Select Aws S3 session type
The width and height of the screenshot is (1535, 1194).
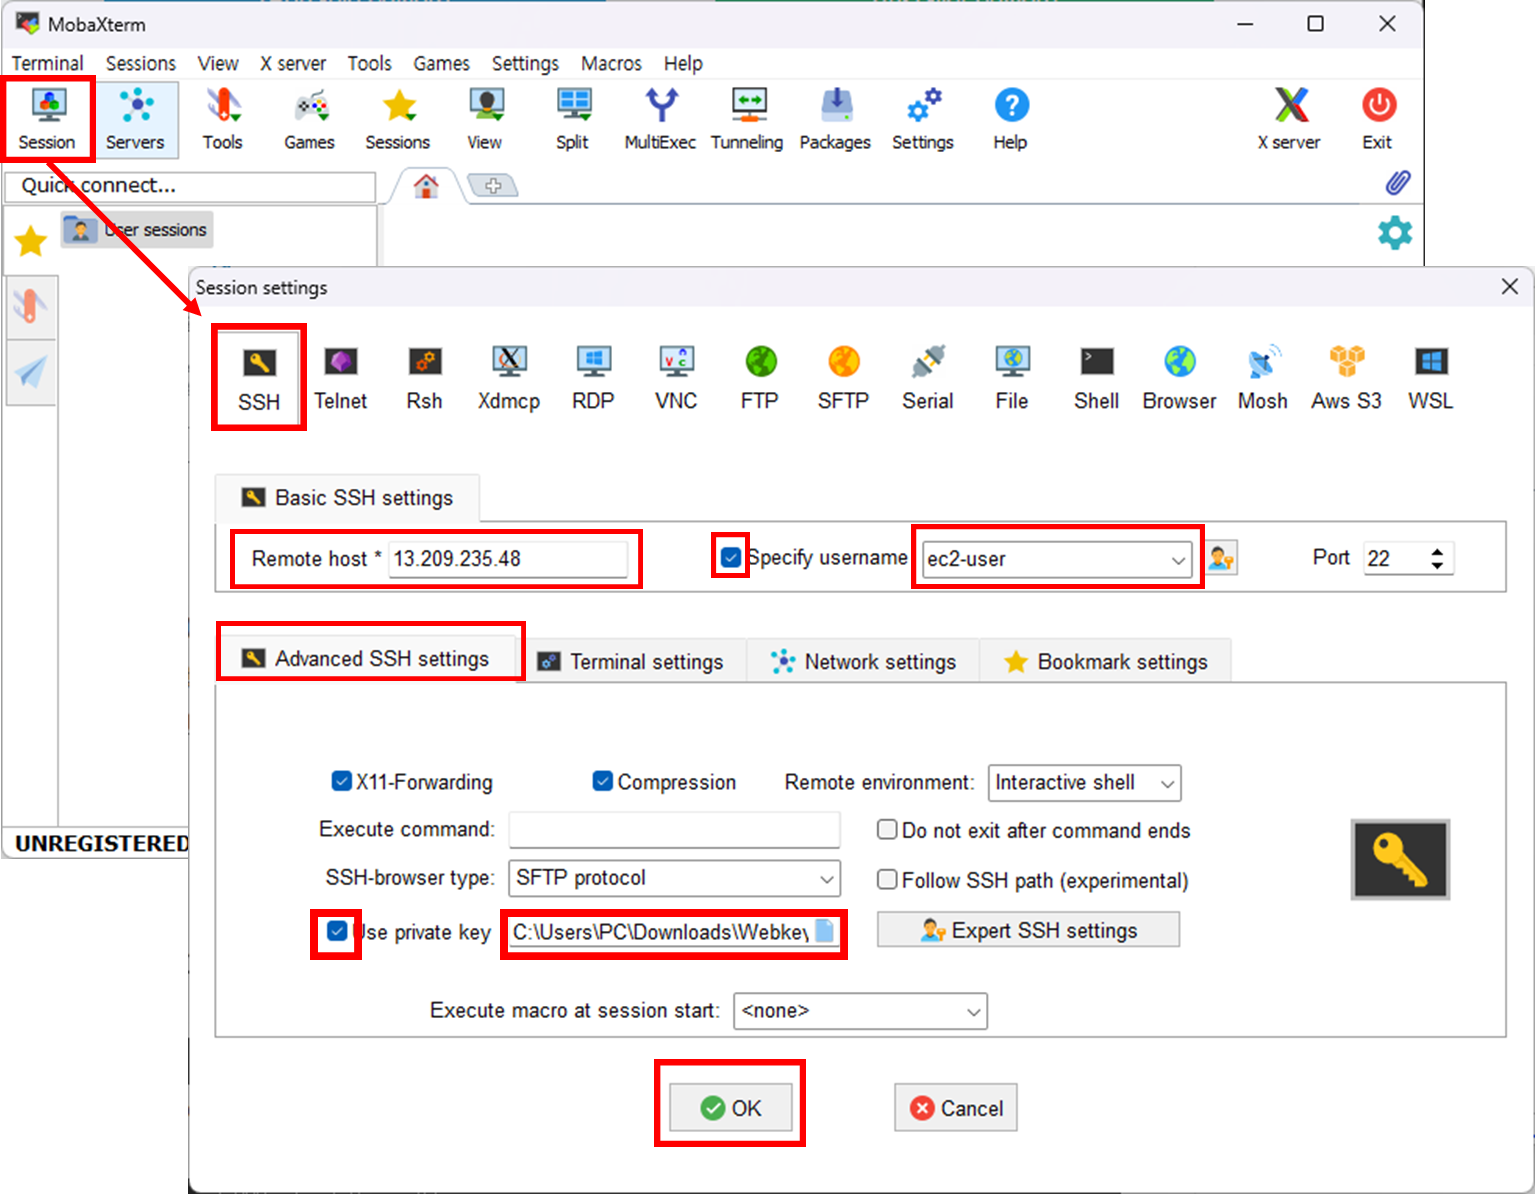1346,378
